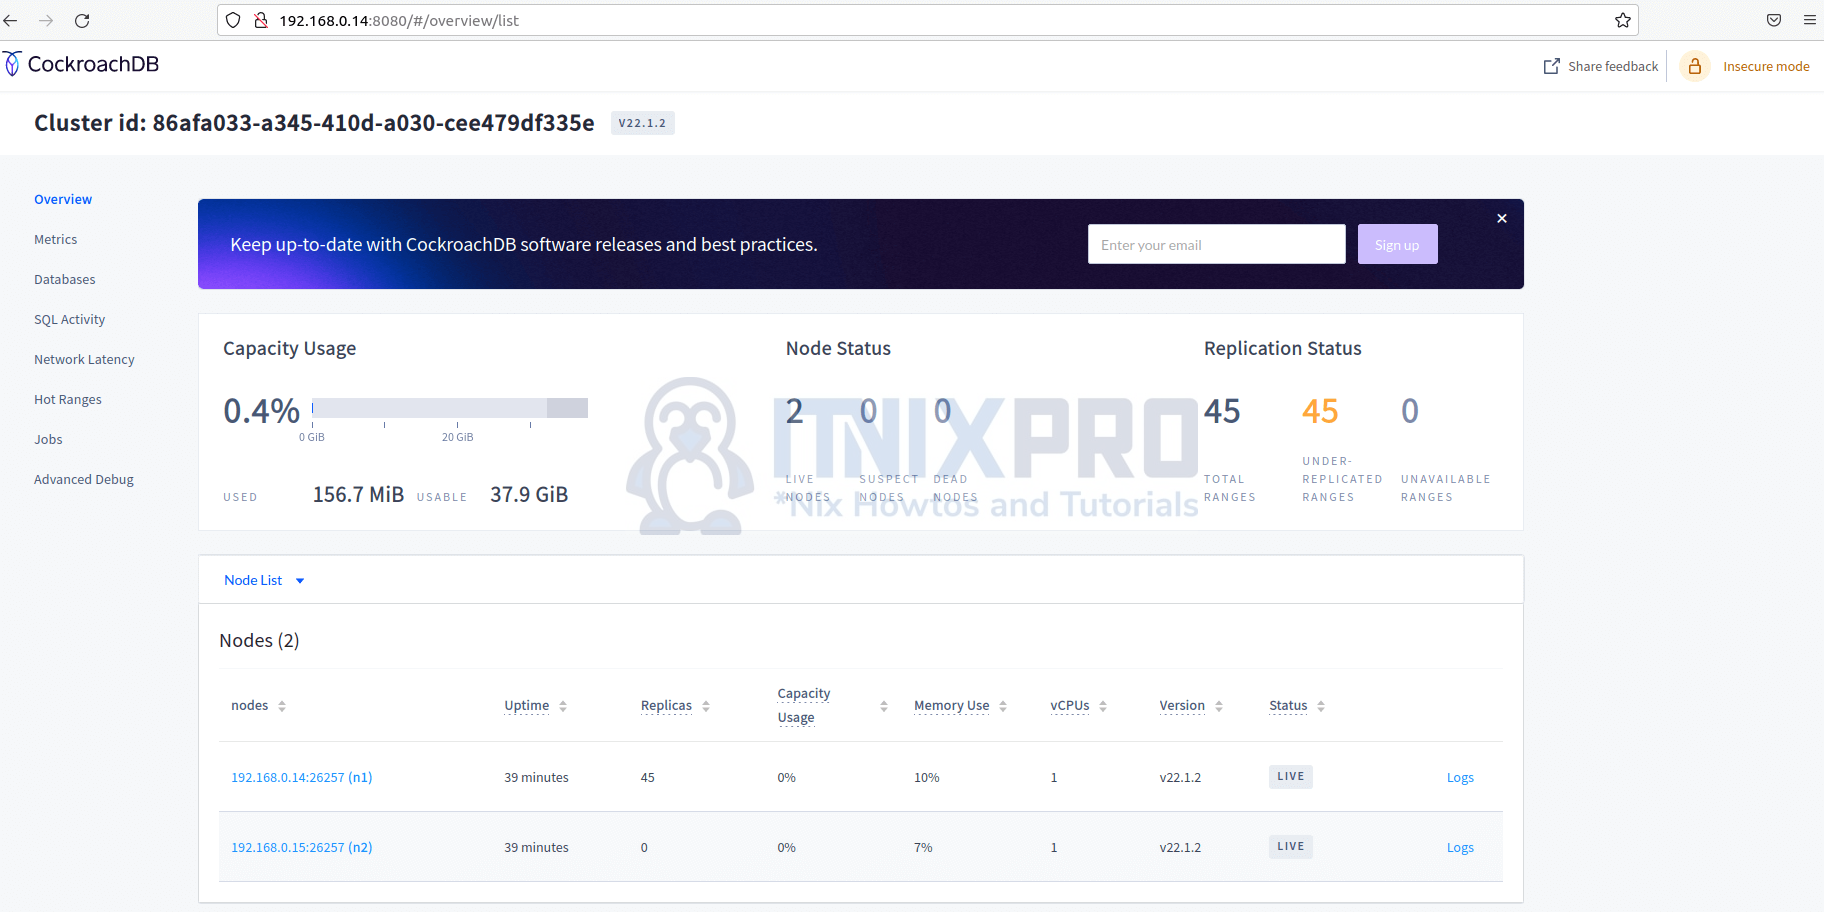Image resolution: width=1824 pixels, height=912 pixels.
Task: Click the CockroachDB logo icon
Action: point(12,64)
